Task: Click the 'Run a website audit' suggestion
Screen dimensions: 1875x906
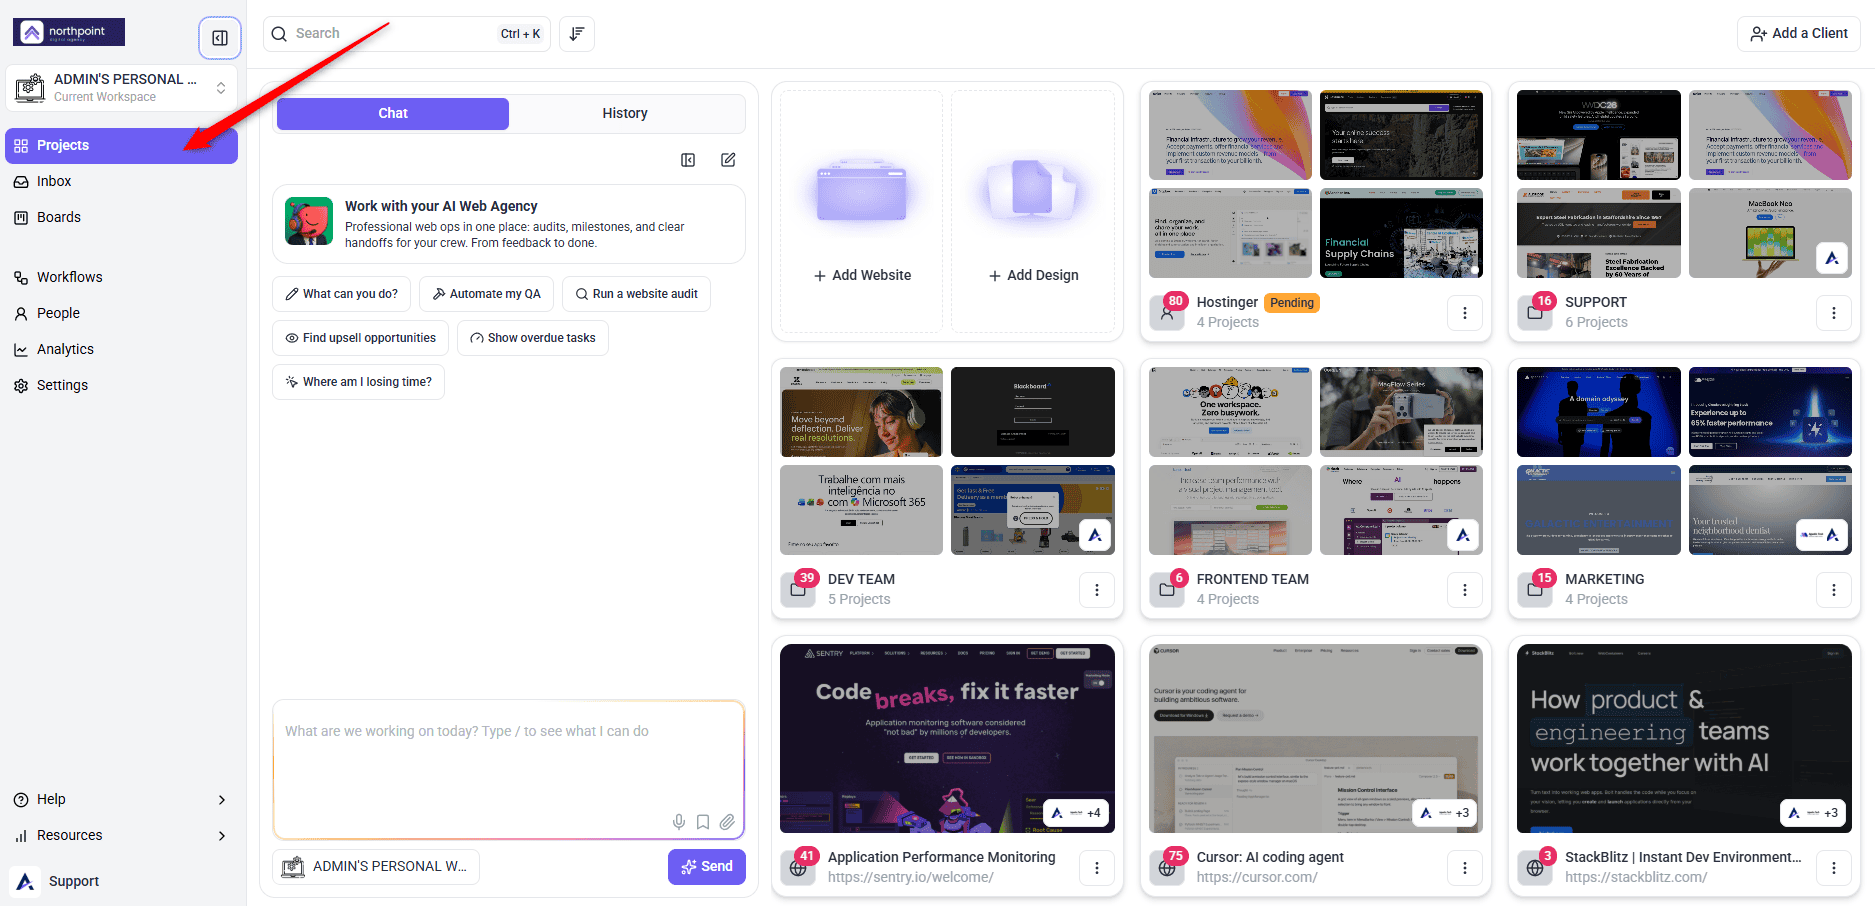Action: (636, 294)
